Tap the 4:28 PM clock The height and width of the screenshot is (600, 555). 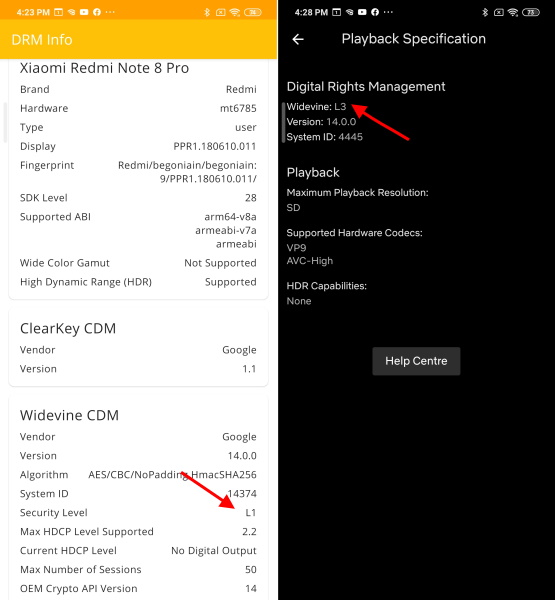tap(311, 12)
